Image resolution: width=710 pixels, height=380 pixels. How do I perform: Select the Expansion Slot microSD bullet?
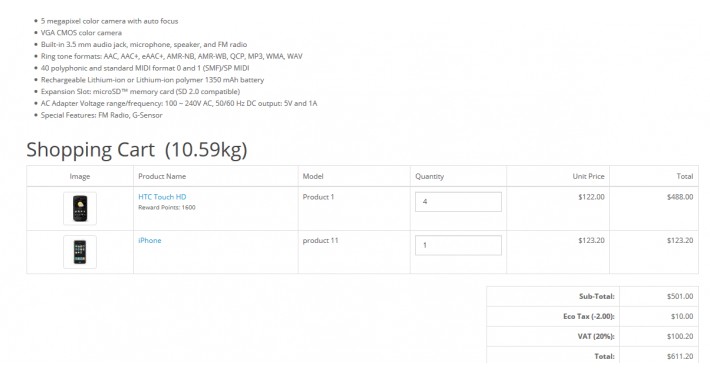[140, 91]
